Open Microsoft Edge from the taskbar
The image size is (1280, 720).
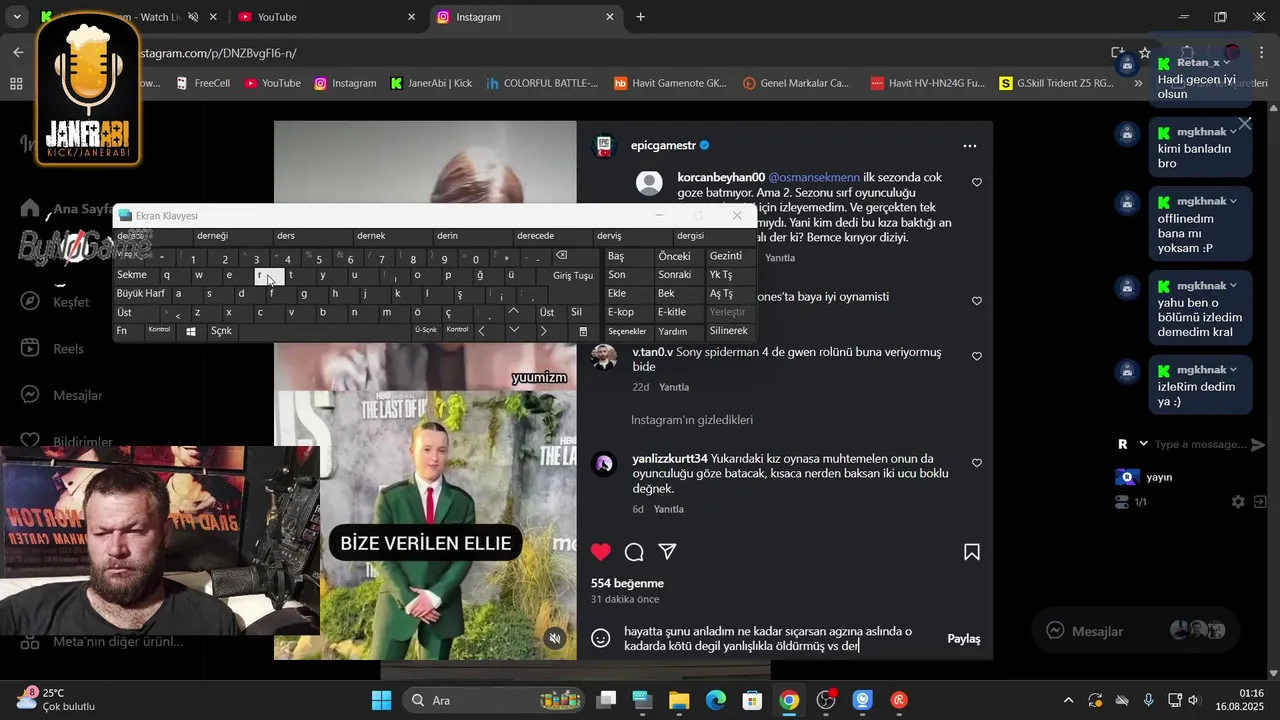(716, 700)
